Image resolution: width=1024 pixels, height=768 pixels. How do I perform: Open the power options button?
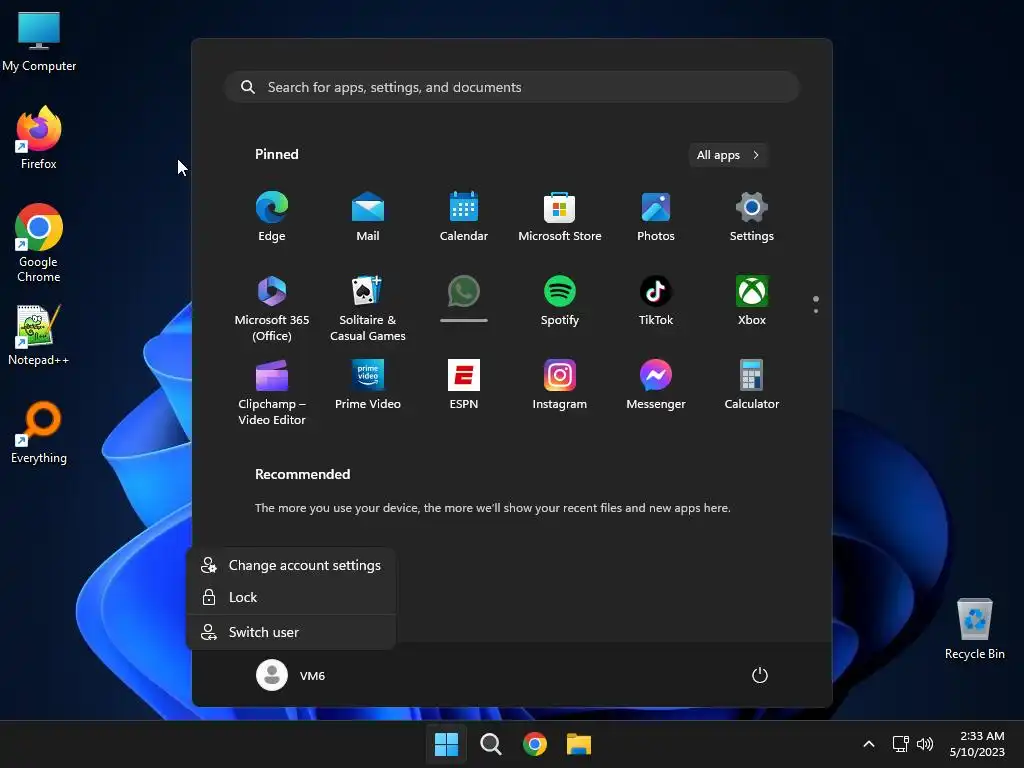760,675
